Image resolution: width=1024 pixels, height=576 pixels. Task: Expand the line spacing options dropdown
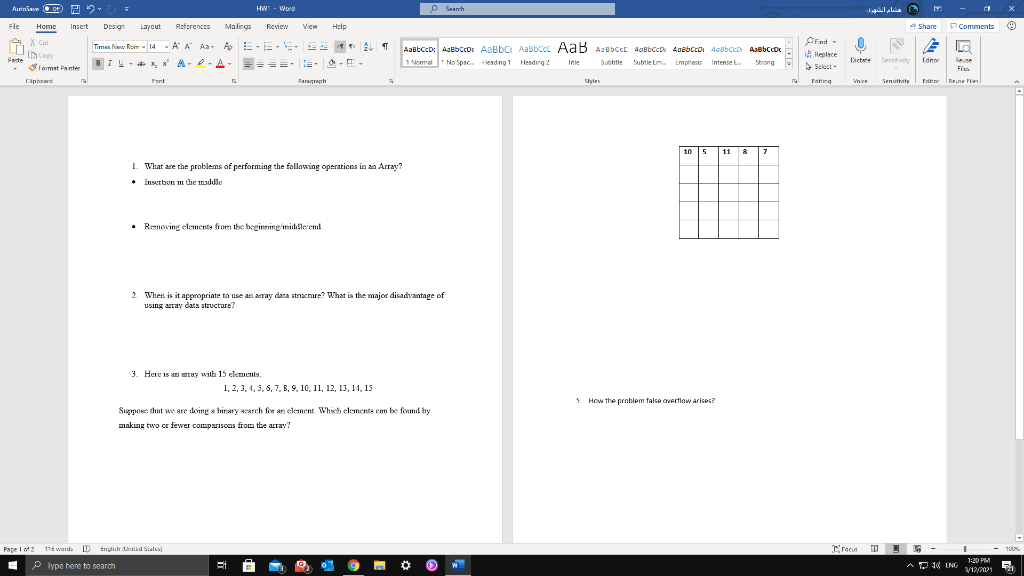[317, 63]
